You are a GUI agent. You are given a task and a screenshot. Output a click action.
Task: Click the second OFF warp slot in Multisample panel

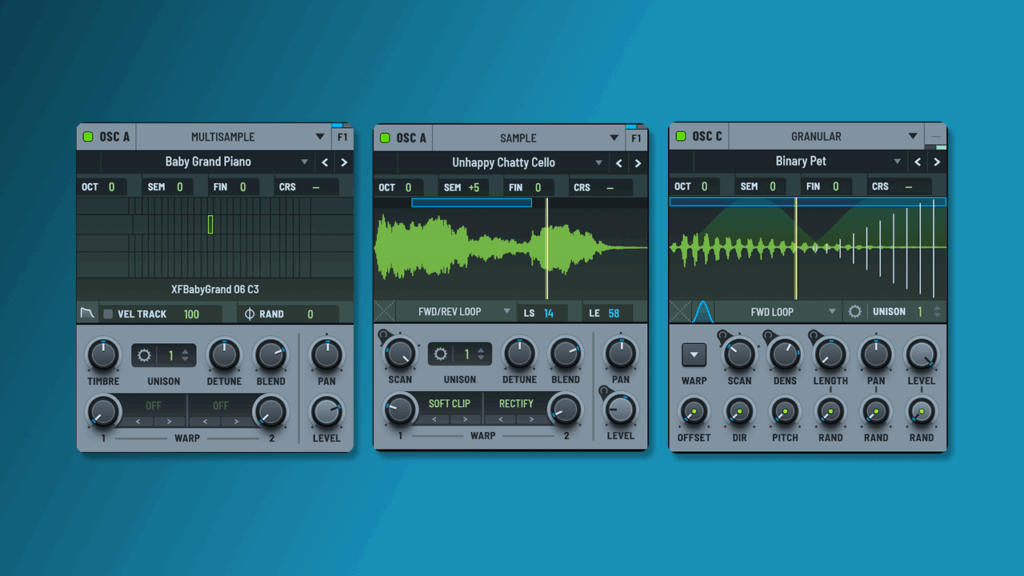[221, 406]
